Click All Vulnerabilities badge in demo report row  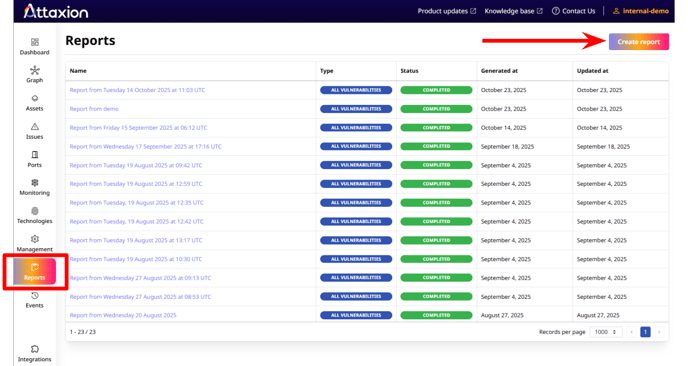click(356, 109)
